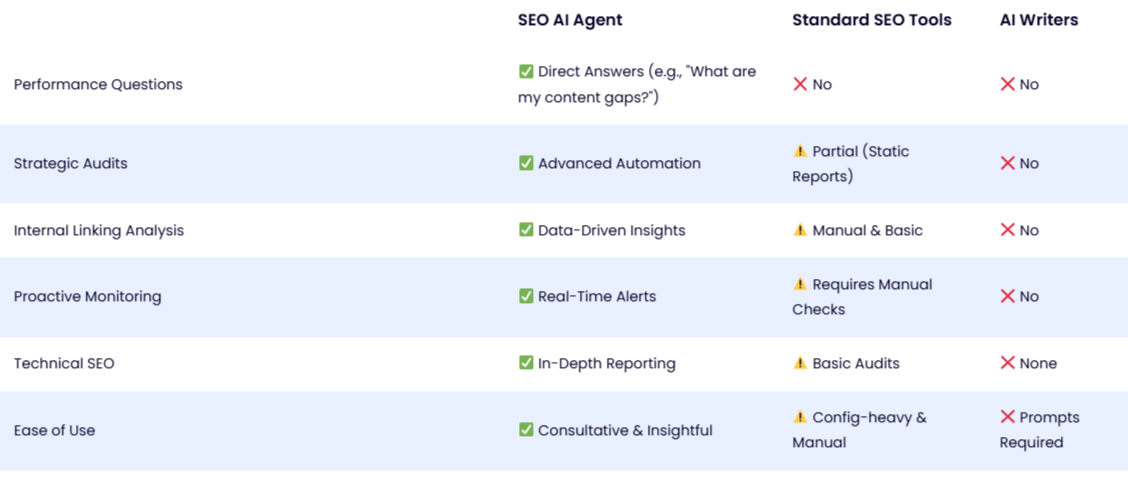This screenshot has width=1128, height=477.
Task: Click the Proactive Monitoring row label
Action: click(88, 296)
